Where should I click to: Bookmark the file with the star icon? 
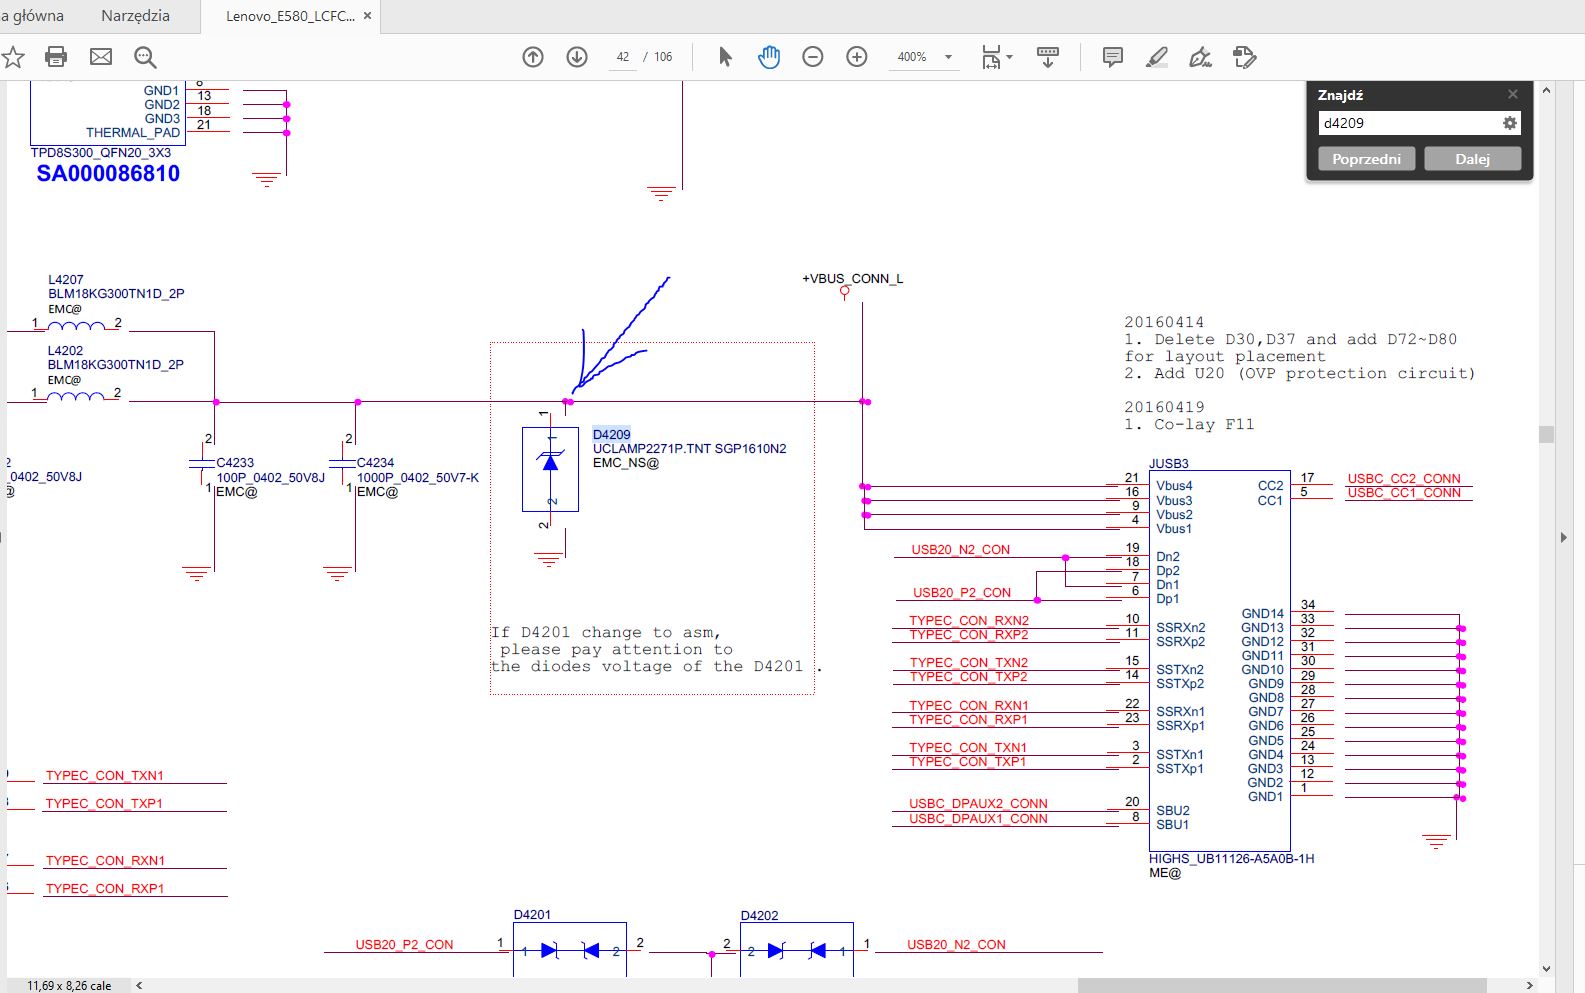pos(13,57)
